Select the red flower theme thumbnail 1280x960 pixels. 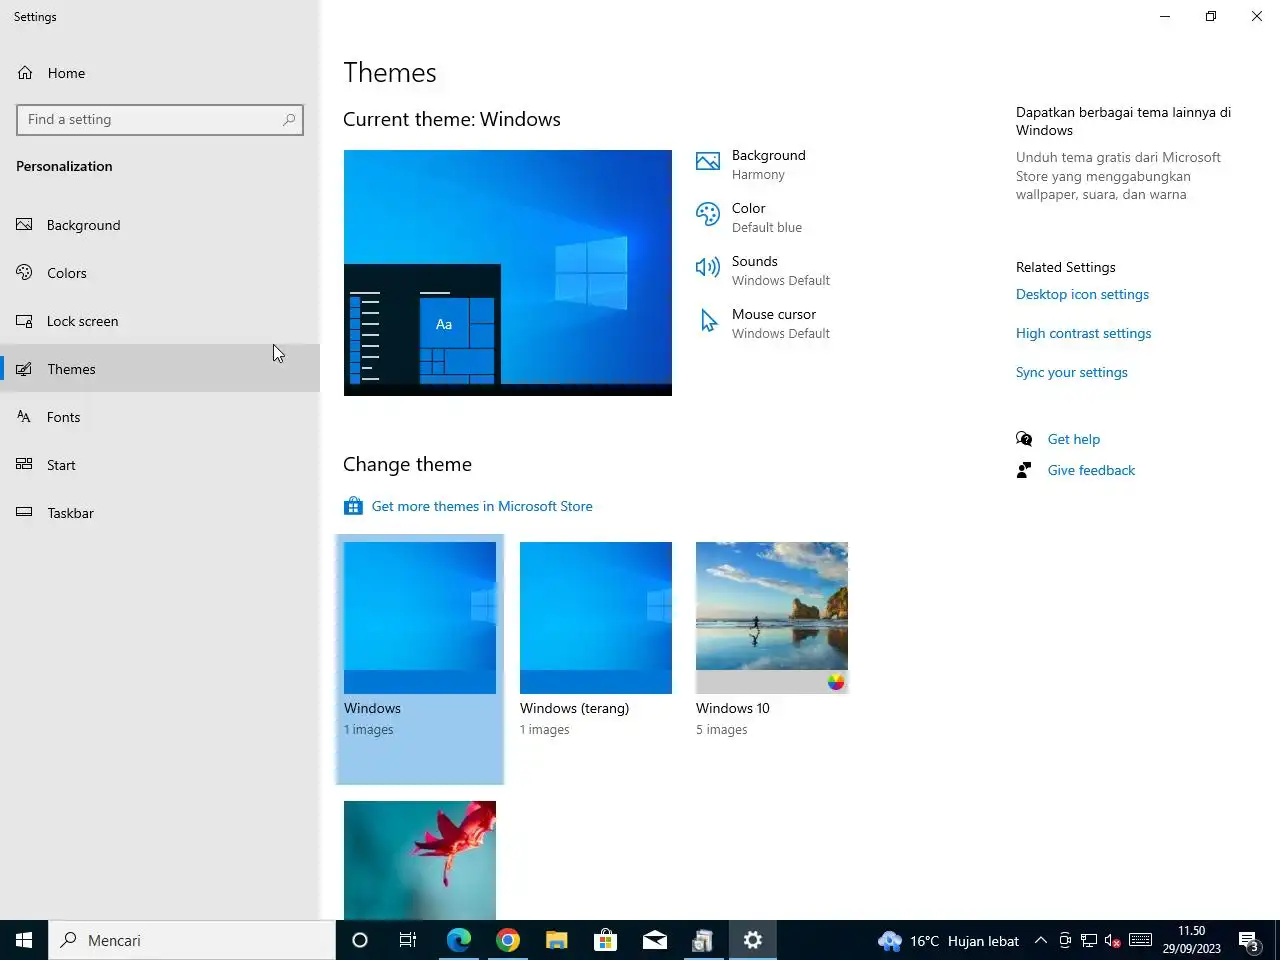pos(420,860)
